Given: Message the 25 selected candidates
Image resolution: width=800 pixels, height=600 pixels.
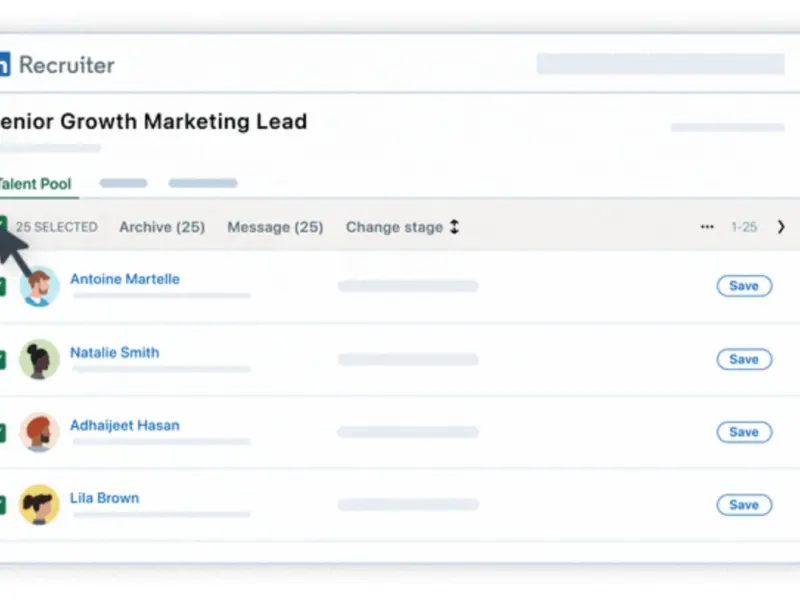Looking at the screenshot, I should tap(275, 227).
